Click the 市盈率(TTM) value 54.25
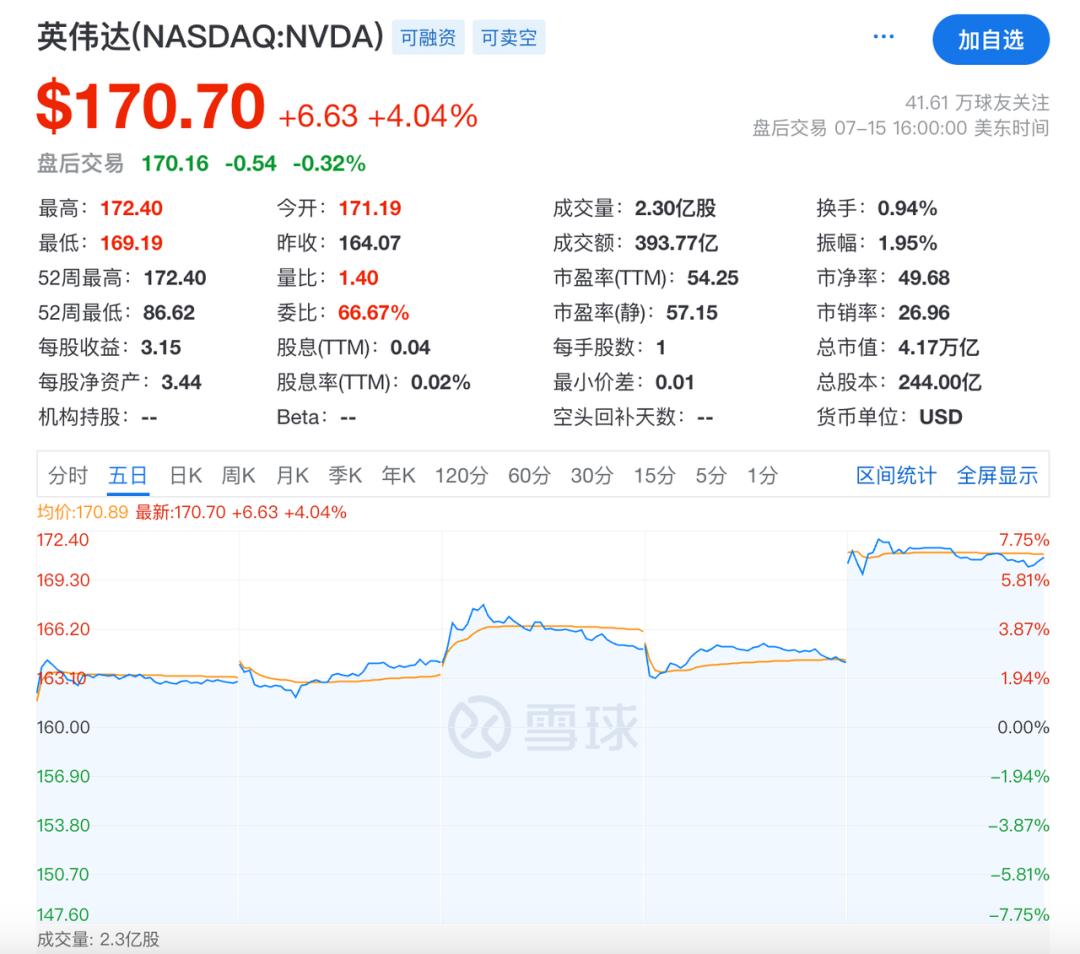 713,278
